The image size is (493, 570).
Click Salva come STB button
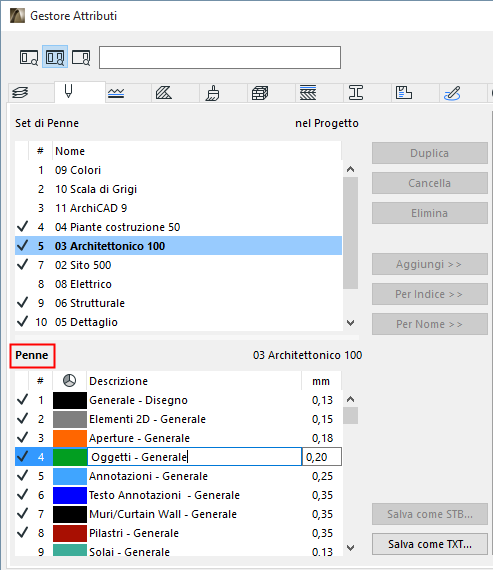click(429, 514)
